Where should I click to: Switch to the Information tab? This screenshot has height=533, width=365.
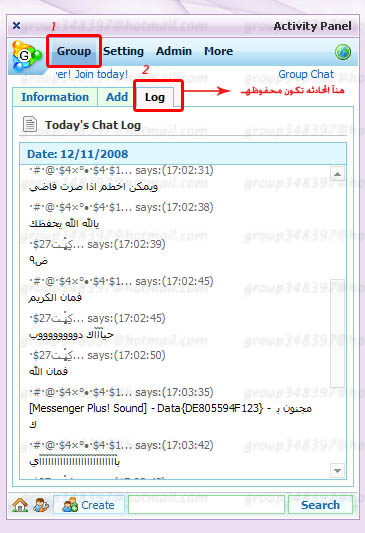click(x=55, y=97)
